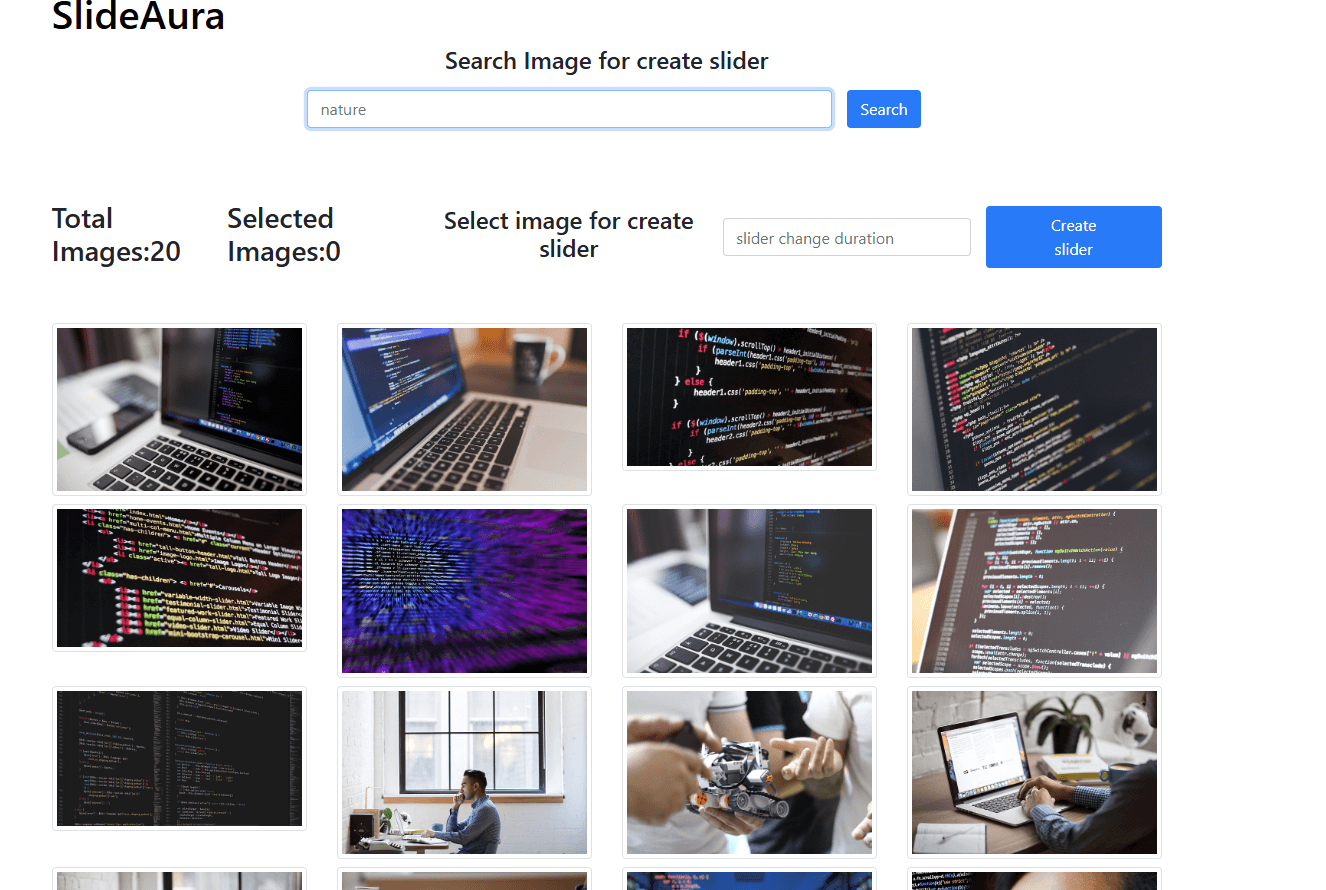The width and height of the screenshot is (1326, 890).
Task: Select the silver laptop with code editor image
Action: 749,591
